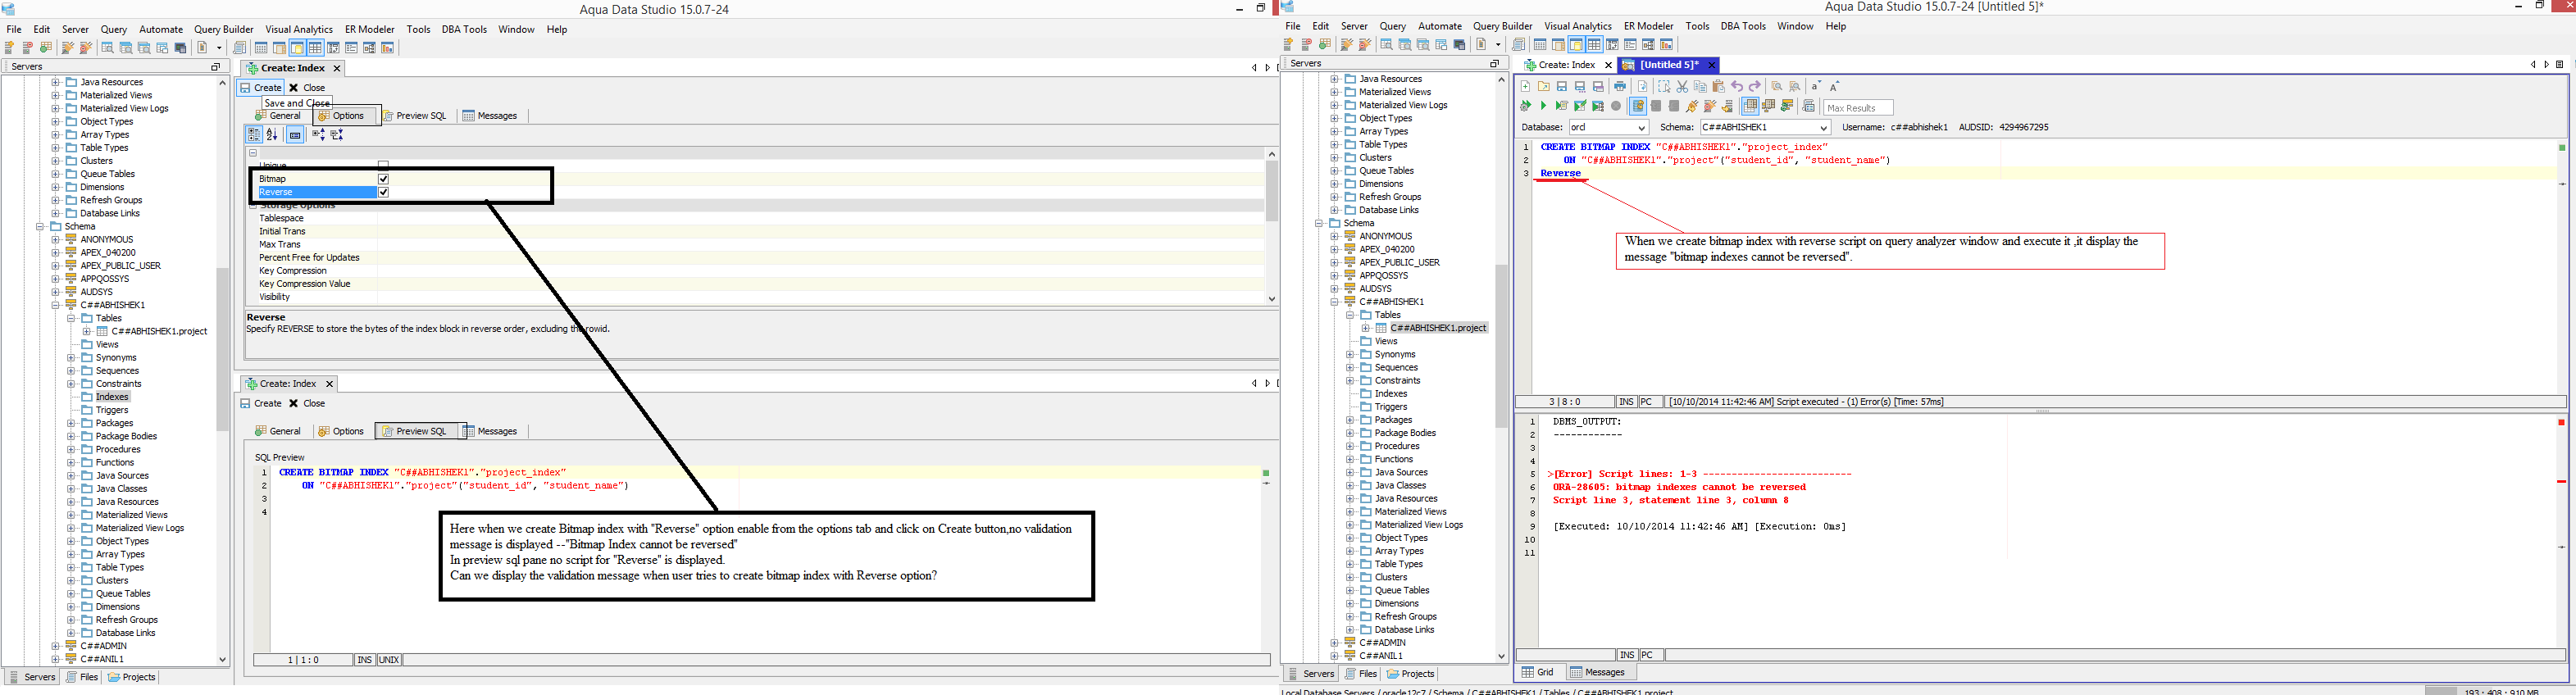Toggle the Unique checkbox in left window
The image size is (2576, 695).
[383, 165]
